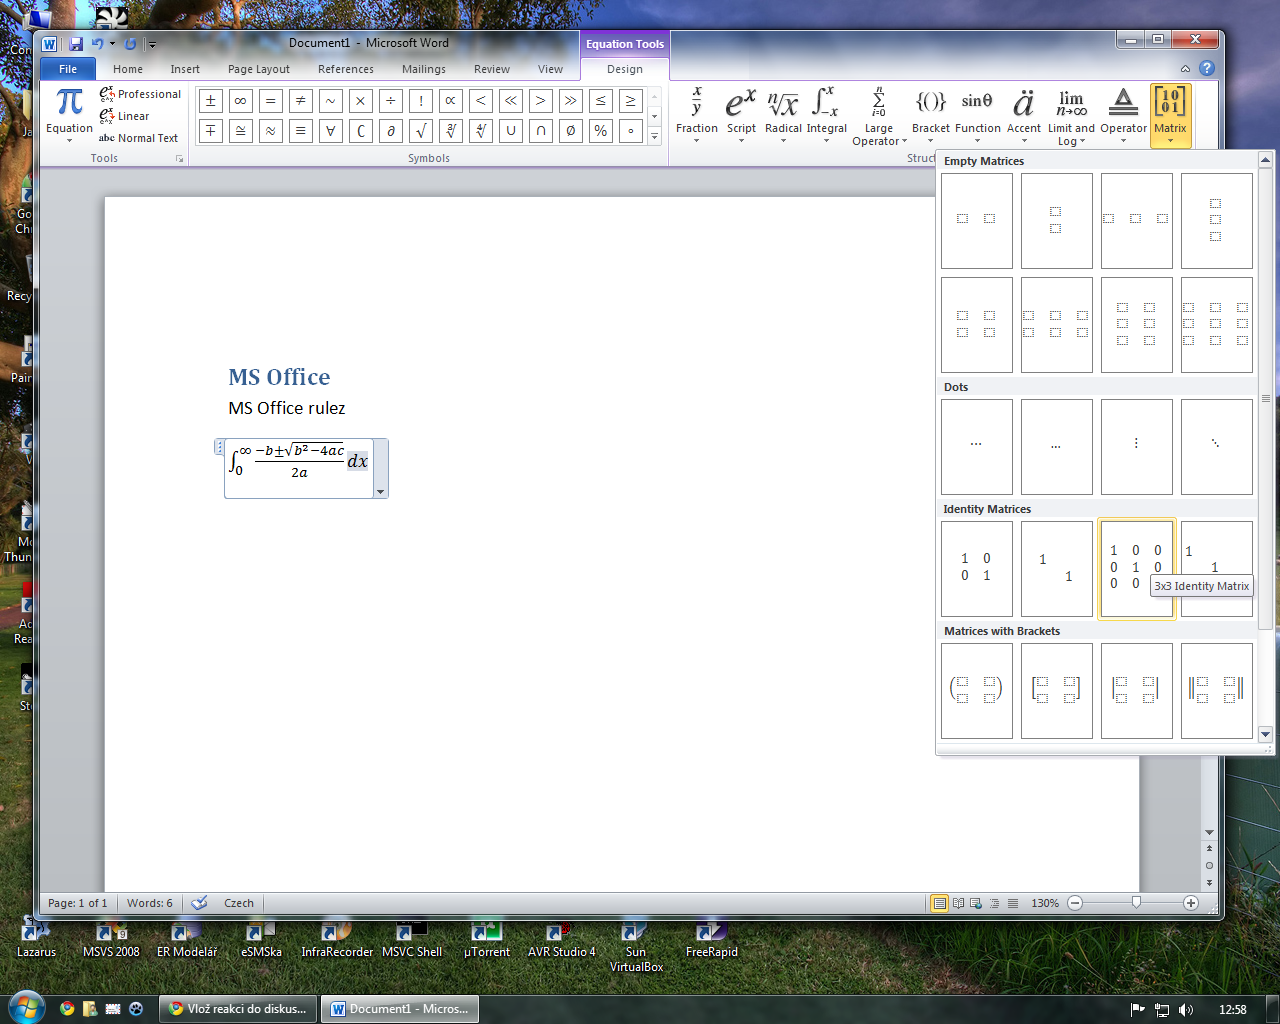Switch to the Page Layout tab

point(259,69)
